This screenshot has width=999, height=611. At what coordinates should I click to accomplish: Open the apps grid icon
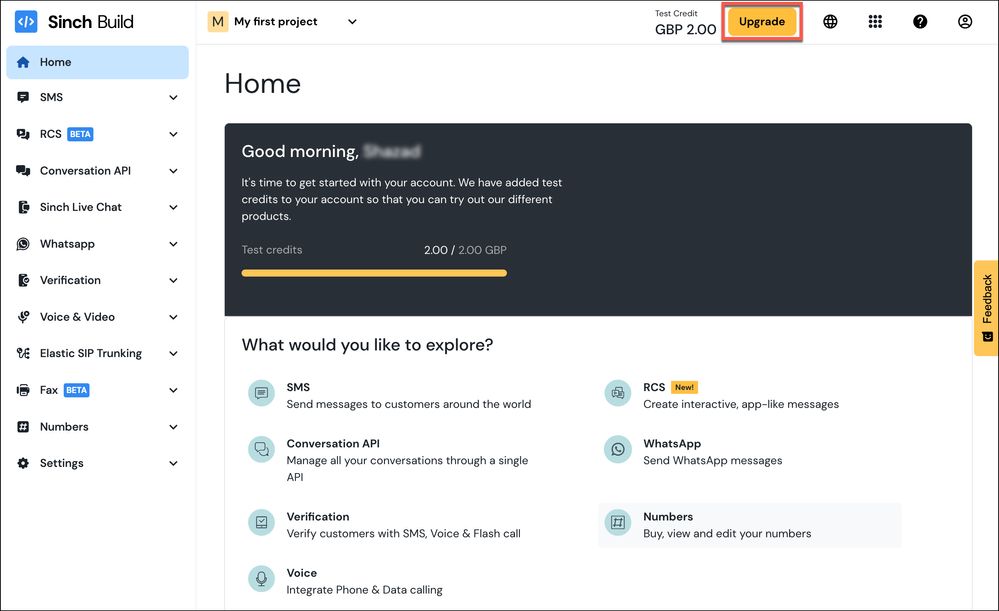875,22
